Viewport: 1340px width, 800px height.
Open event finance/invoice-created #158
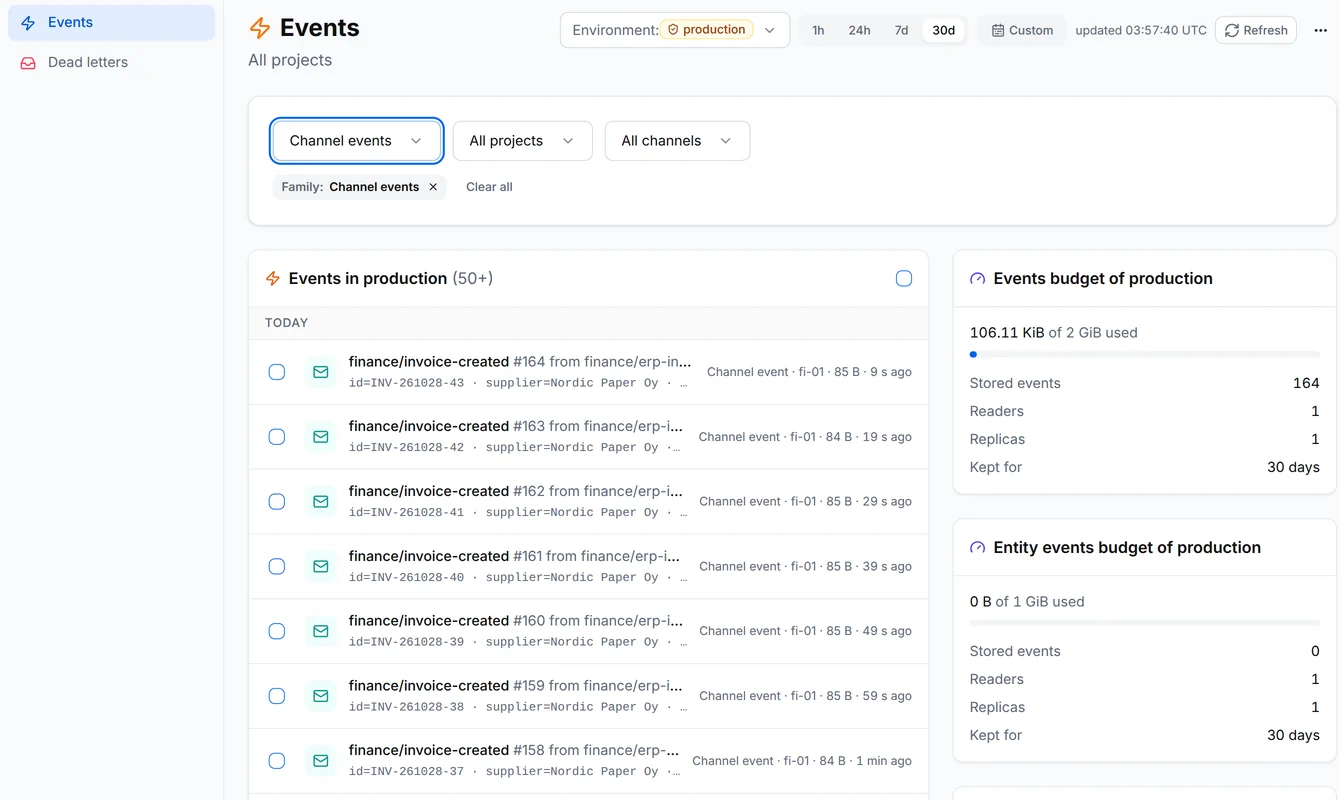pos(588,761)
